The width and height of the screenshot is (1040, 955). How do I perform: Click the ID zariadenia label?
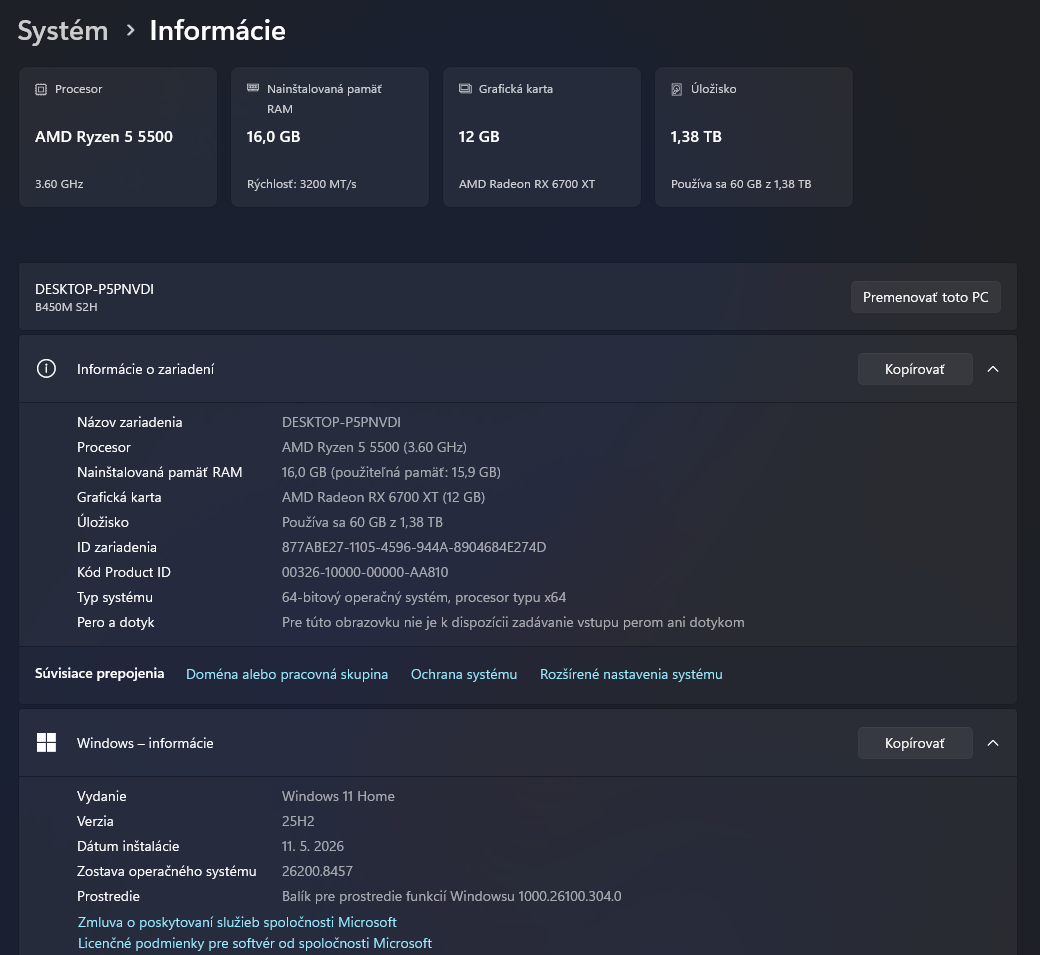[x=117, y=547]
